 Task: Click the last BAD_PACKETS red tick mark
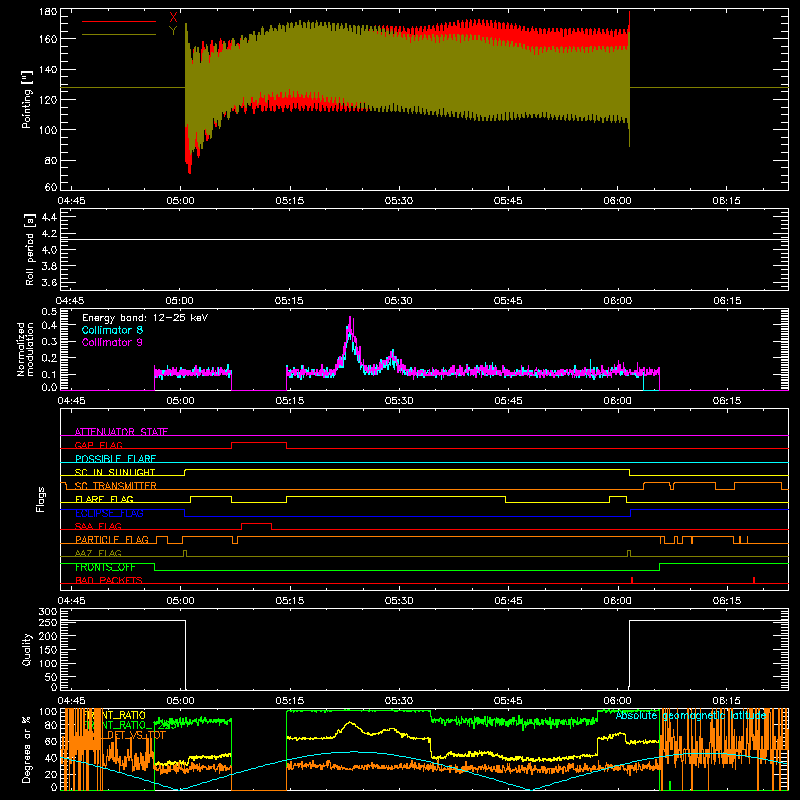point(754,580)
